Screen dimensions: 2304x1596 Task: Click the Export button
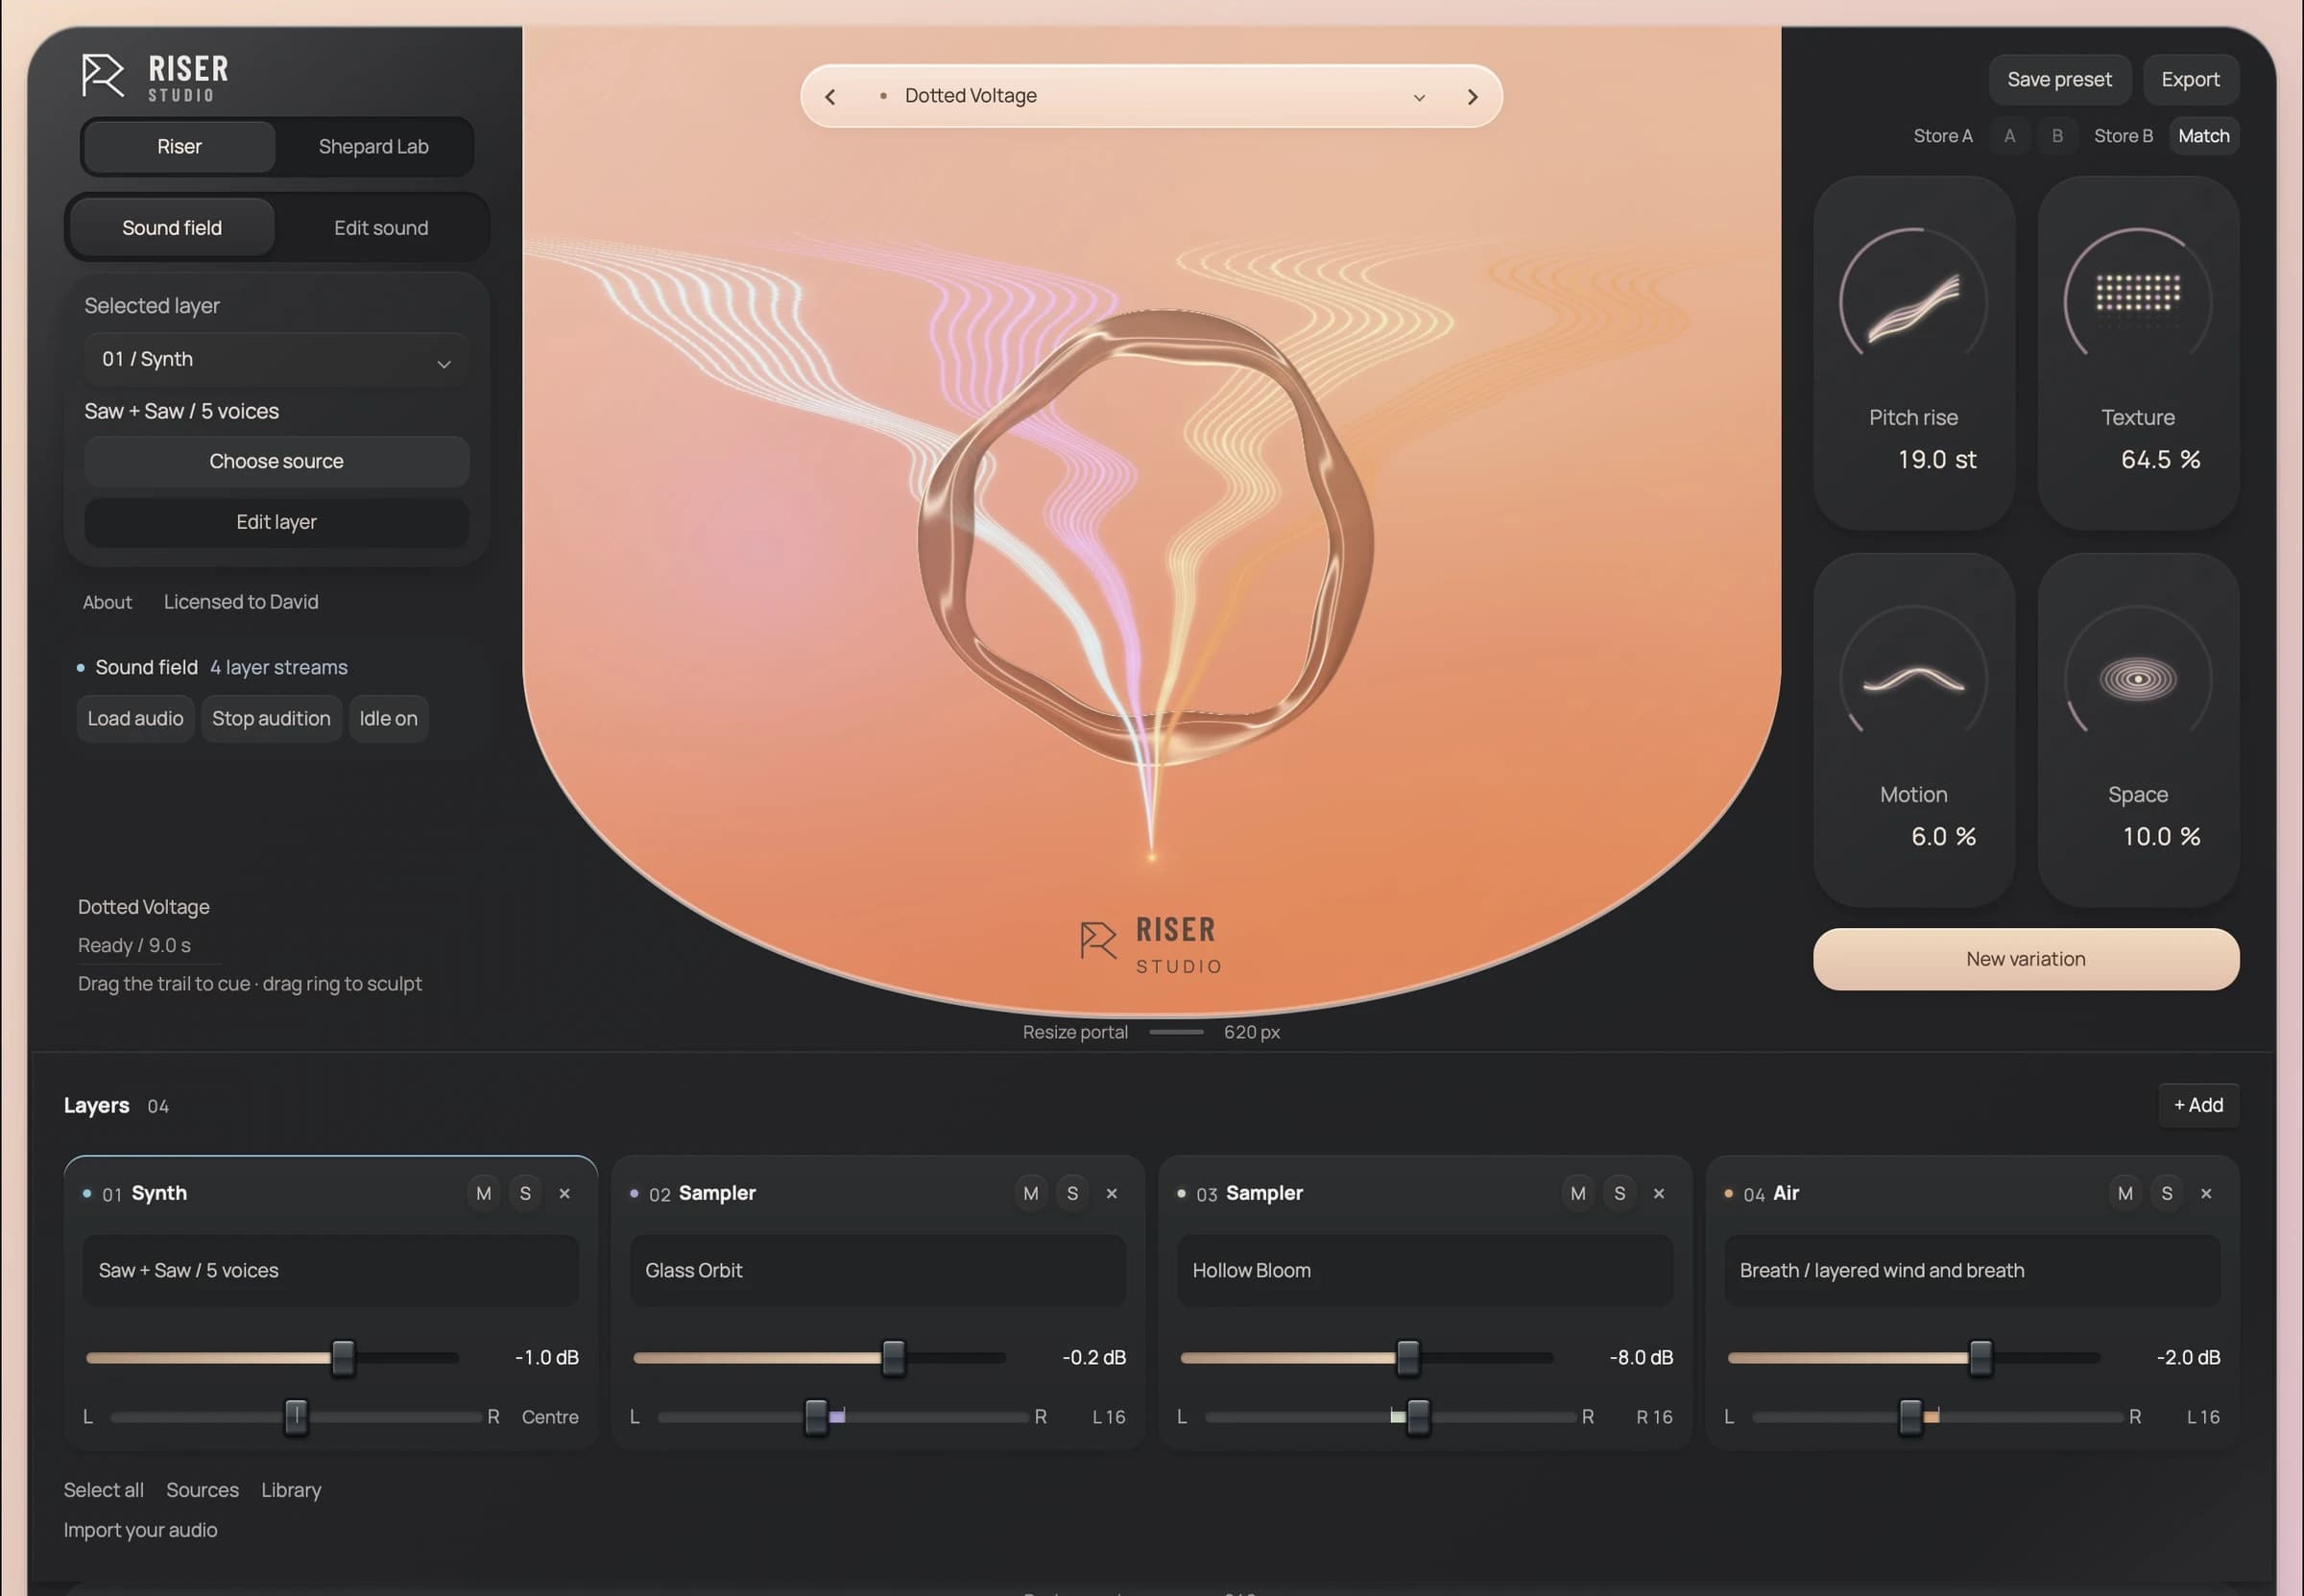2190,79
